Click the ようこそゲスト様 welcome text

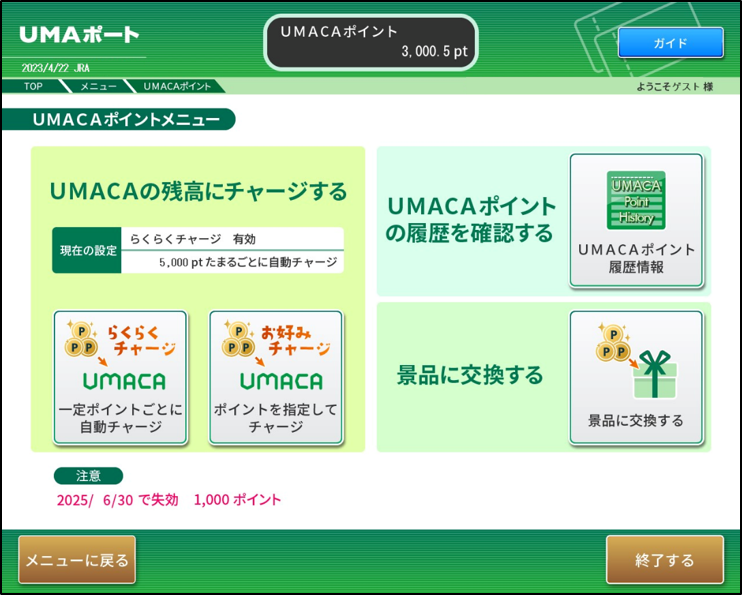[674, 87]
